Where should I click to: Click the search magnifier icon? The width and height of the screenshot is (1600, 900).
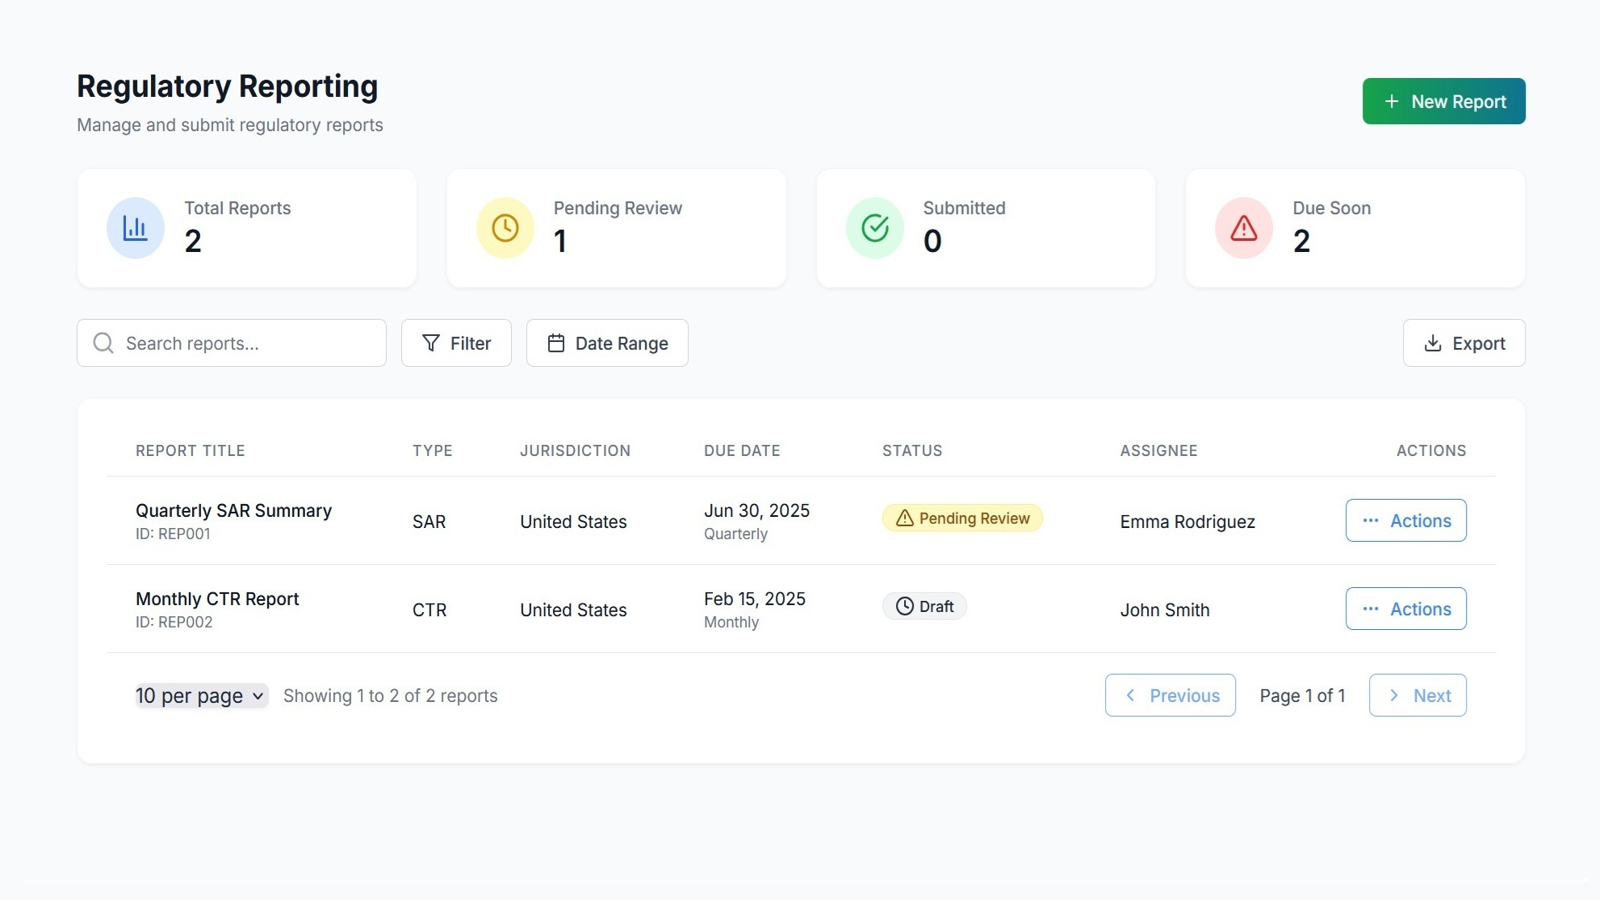point(103,343)
